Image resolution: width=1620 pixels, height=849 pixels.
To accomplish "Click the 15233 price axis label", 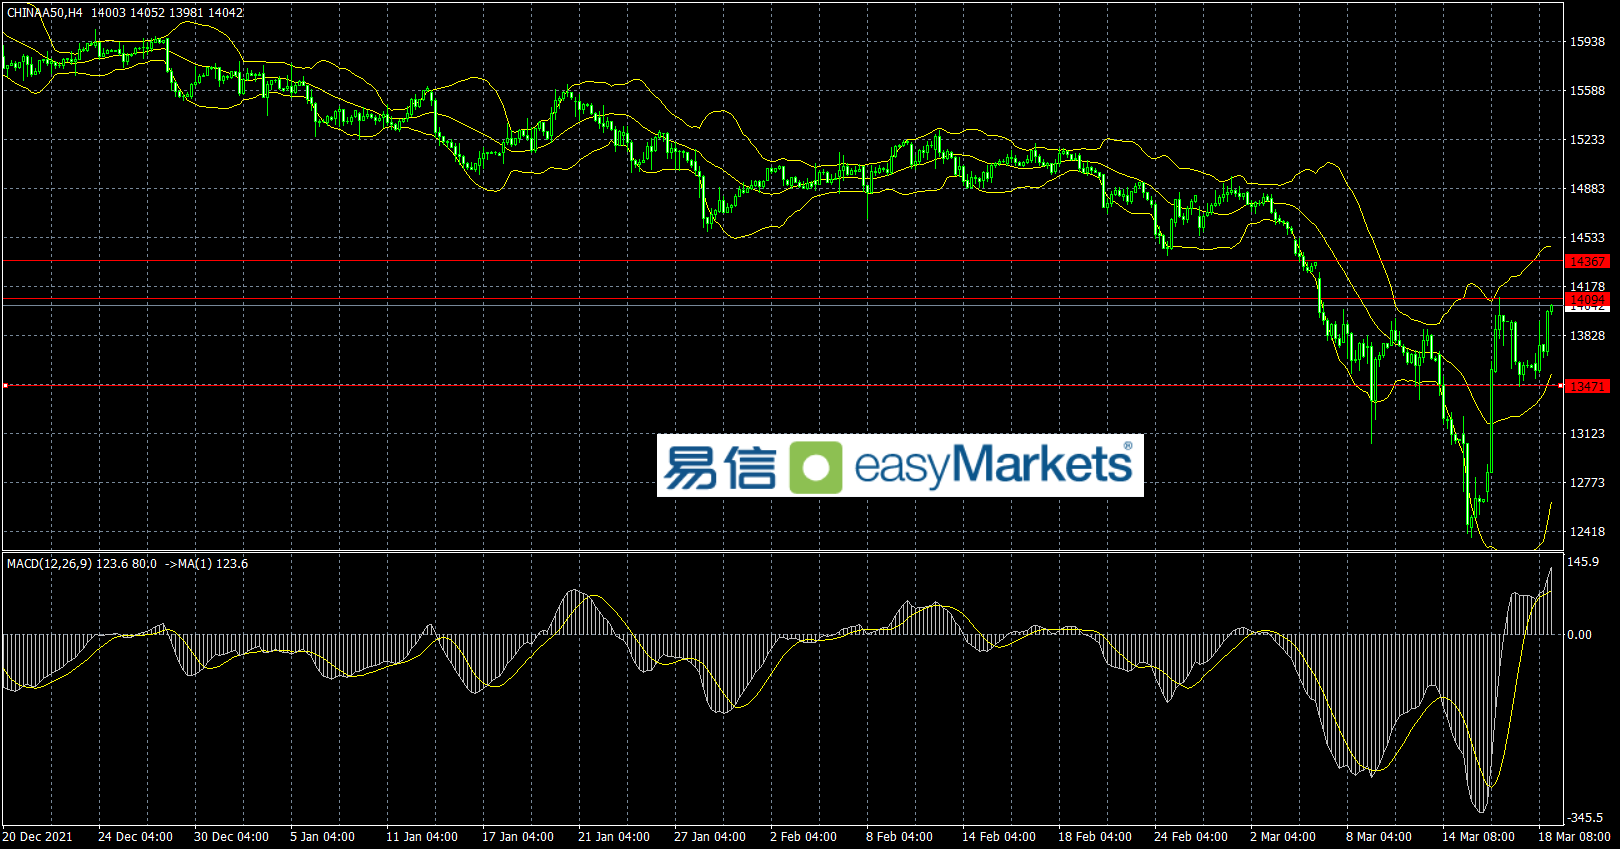I will [x=1587, y=140].
